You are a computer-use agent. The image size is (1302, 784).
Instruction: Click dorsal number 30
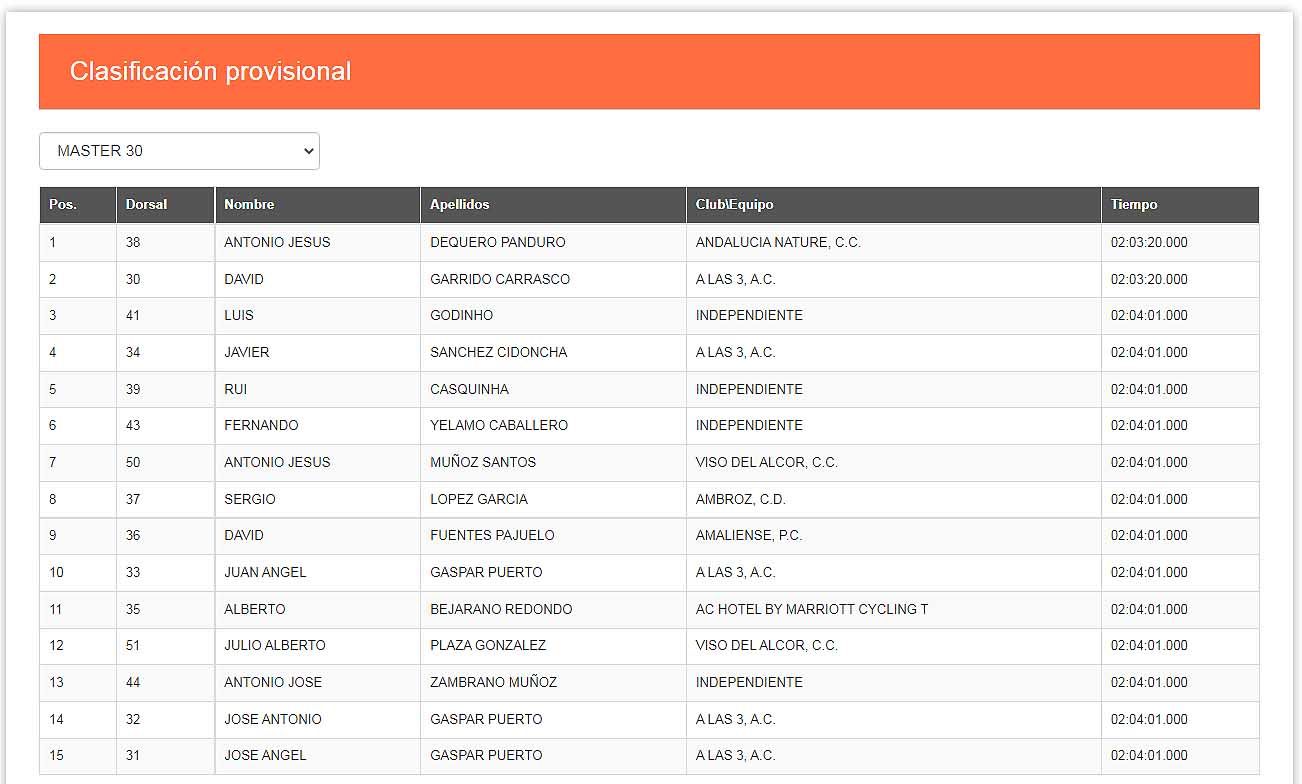(133, 279)
